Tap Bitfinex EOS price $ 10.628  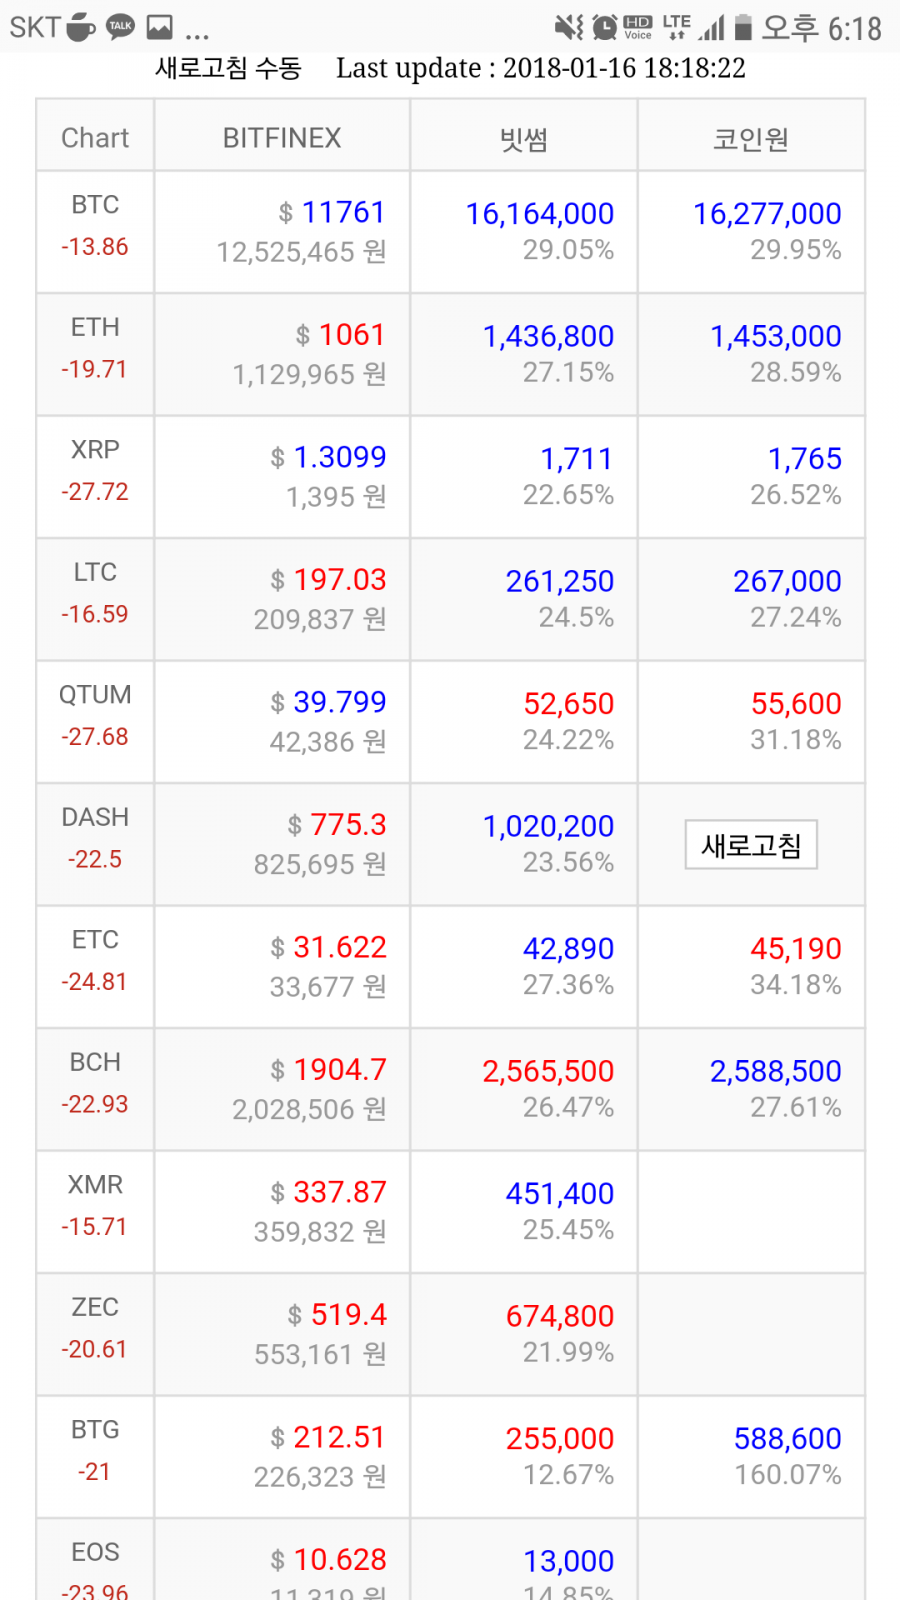(x=328, y=1559)
